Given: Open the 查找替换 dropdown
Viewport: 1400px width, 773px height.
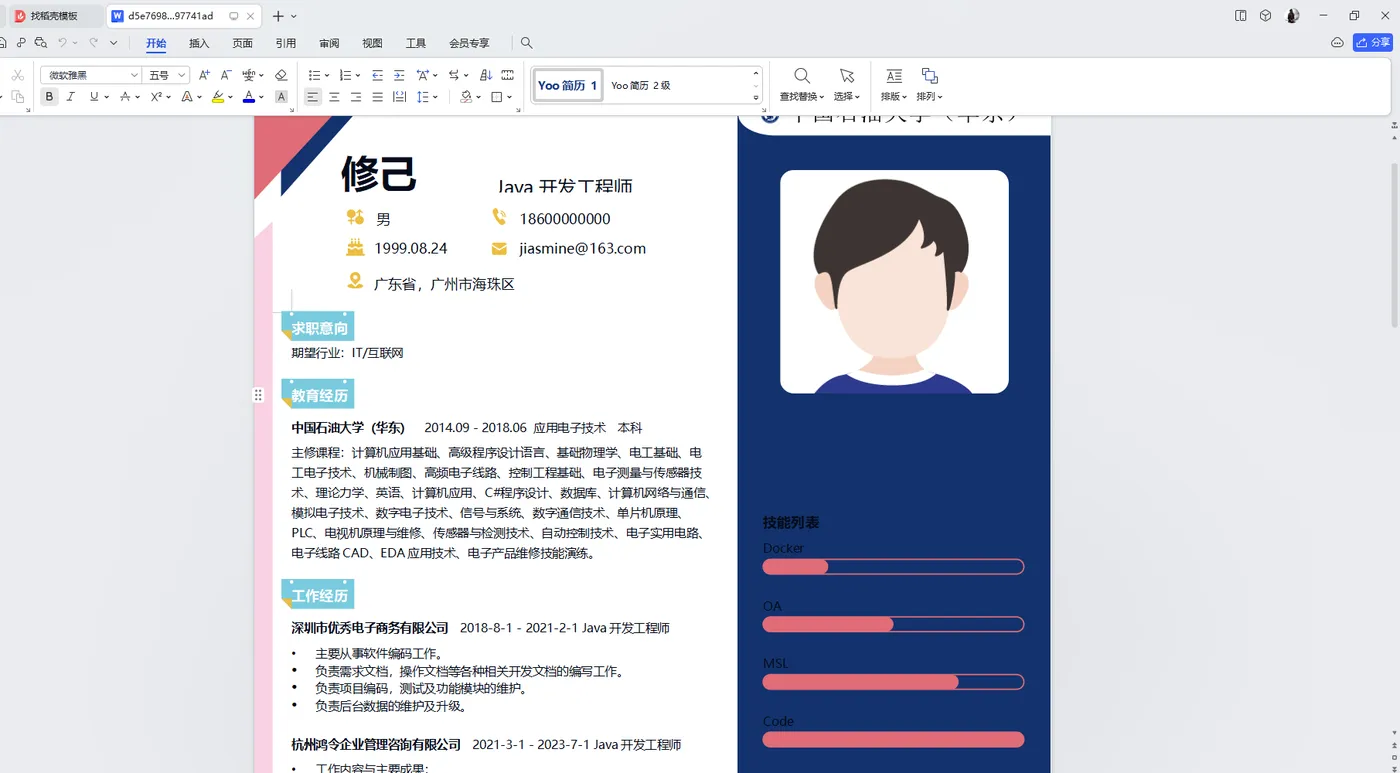Looking at the screenshot, I should tap(802, 97).
